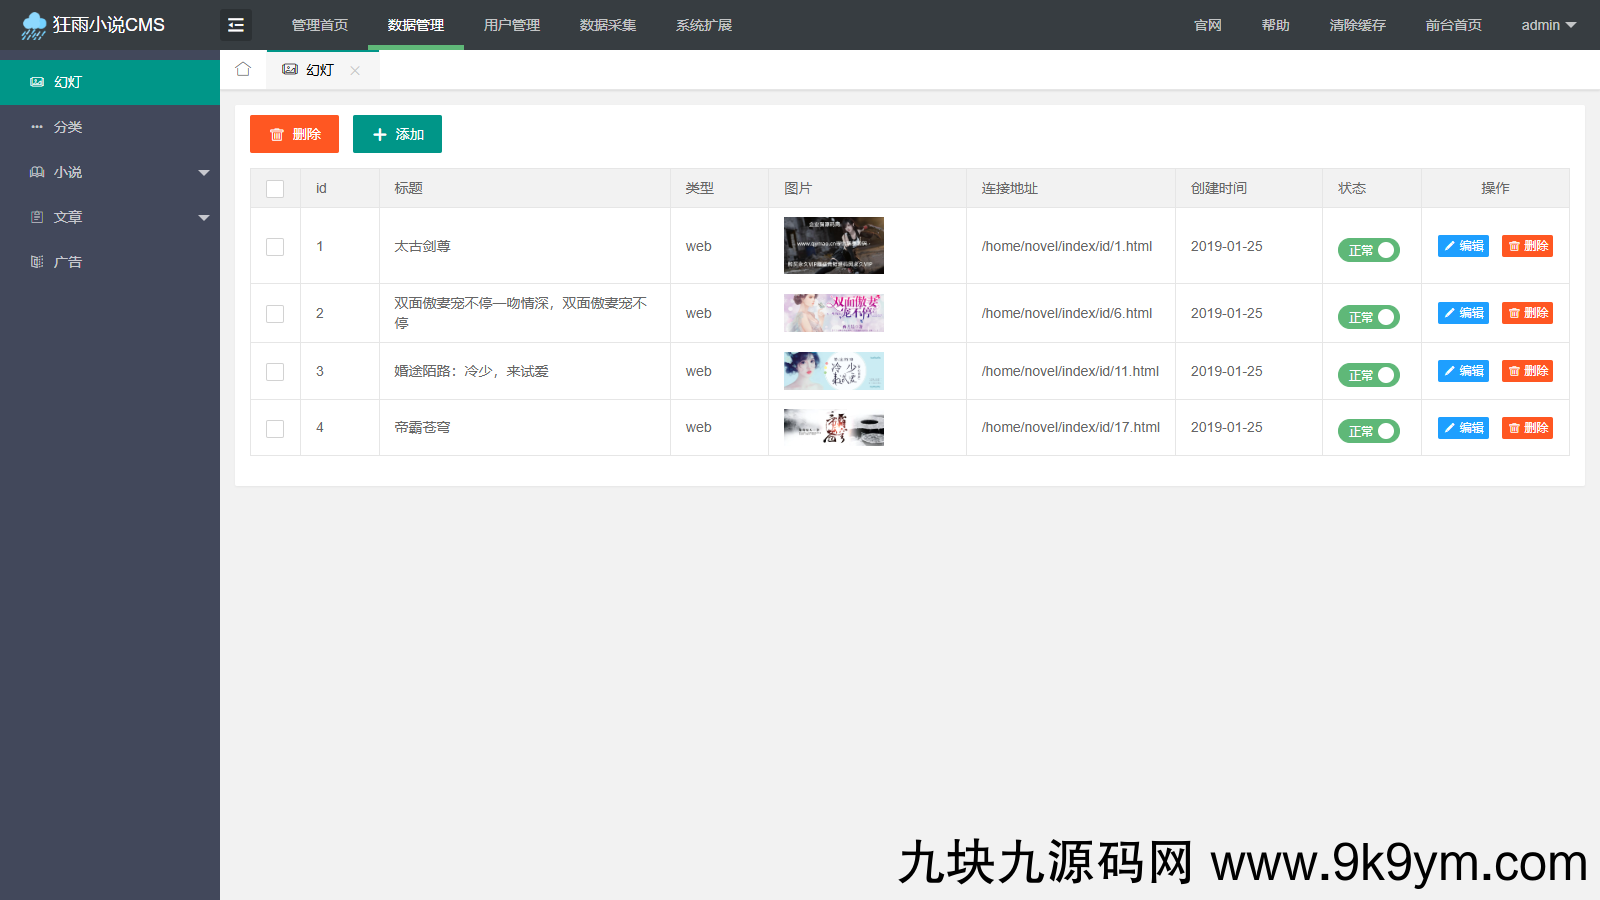Open the 数据采集 top menu
The height and width of the screenshot is (900, 1600).
click(607, 25)
